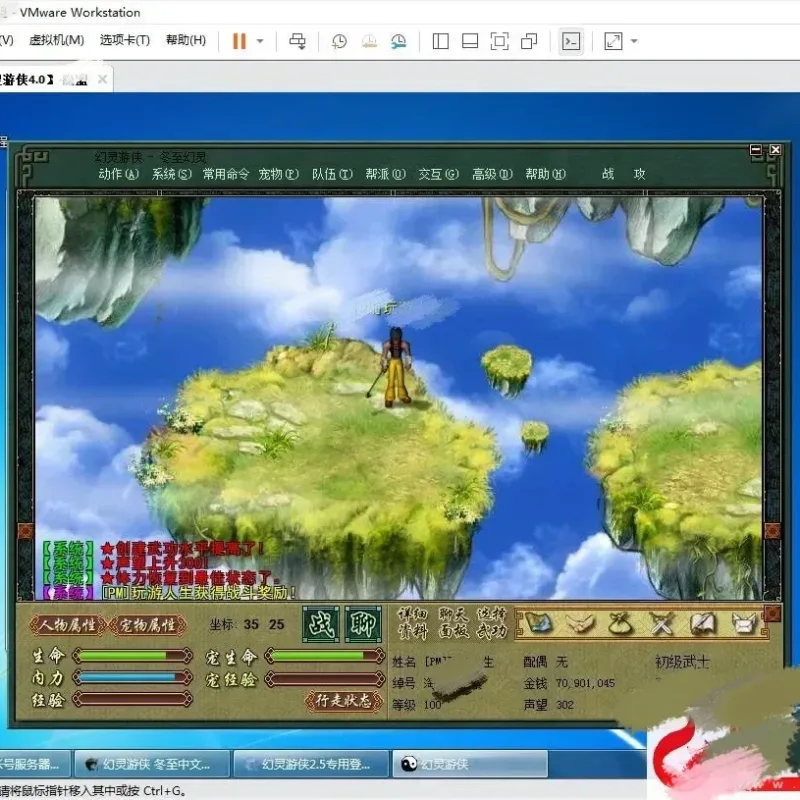Open the 选项卡(T) menu

tap(125, 40)
